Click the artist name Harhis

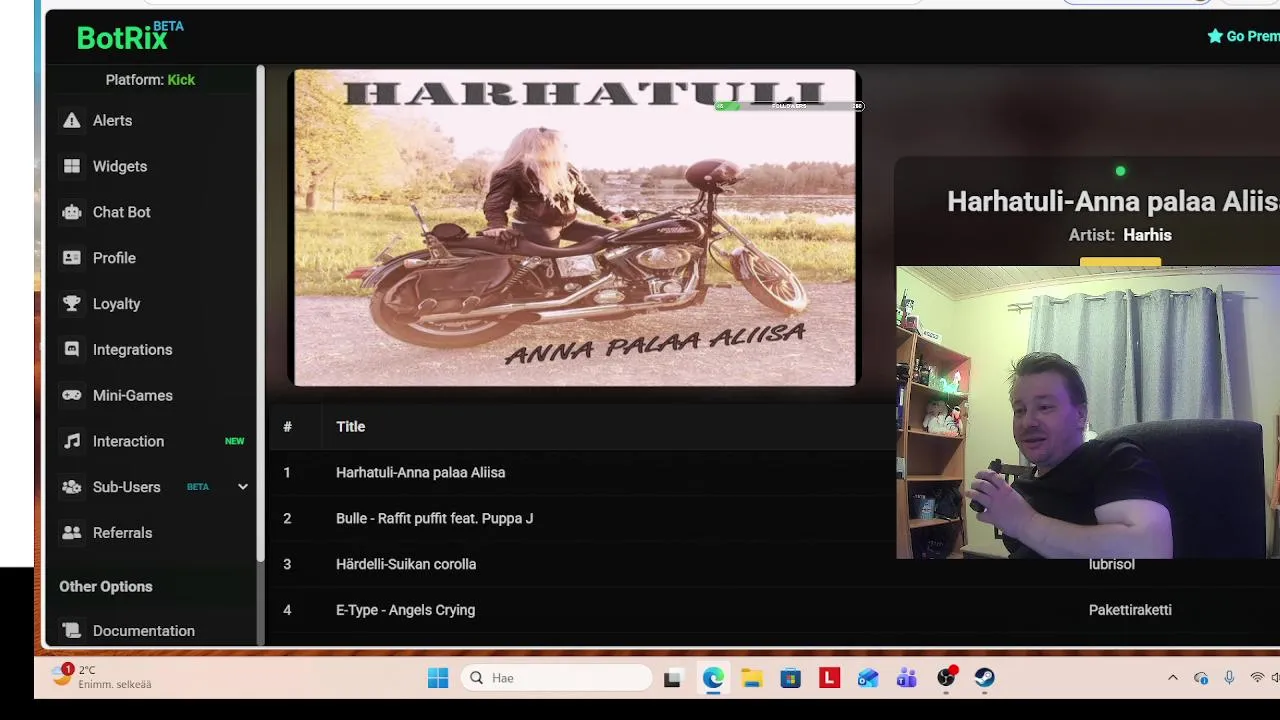point(1147,235)
